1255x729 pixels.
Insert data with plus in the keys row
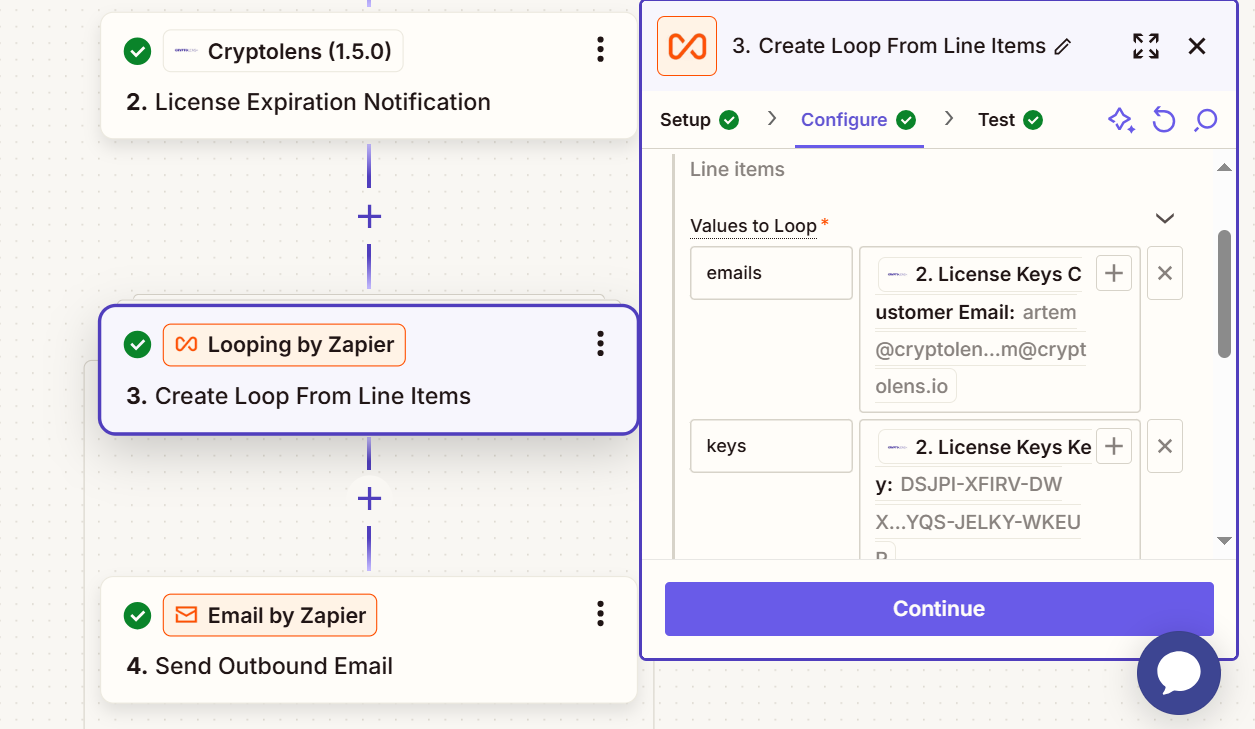[x=1114, y=446]
